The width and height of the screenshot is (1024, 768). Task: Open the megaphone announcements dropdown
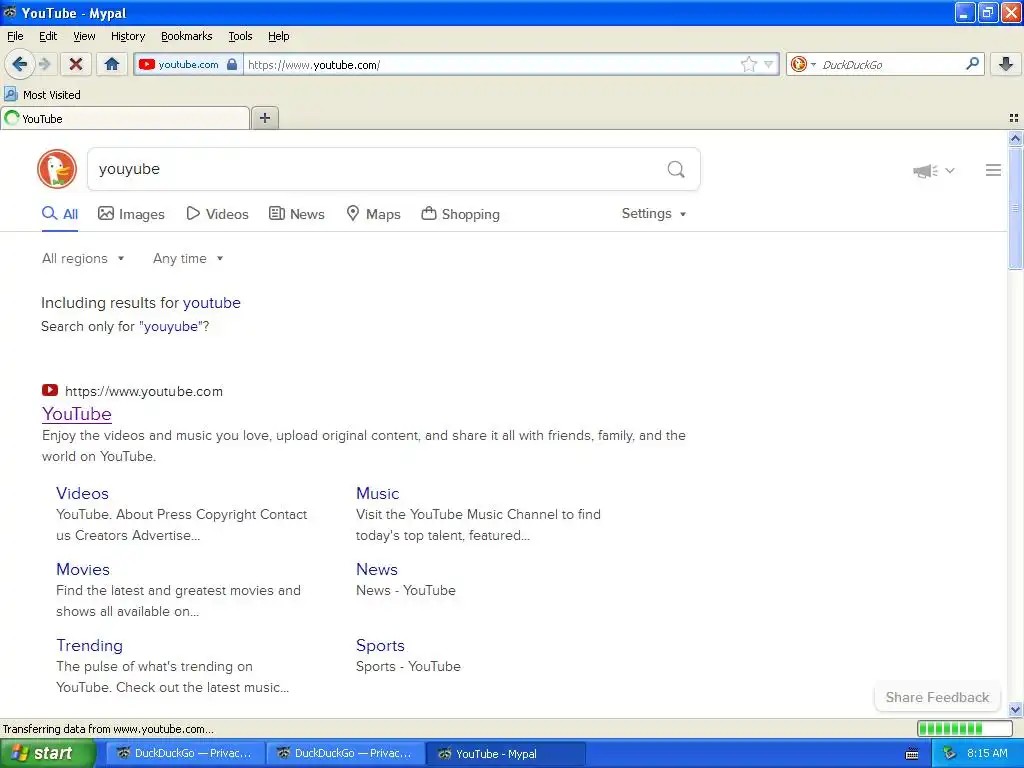[934, 170]
